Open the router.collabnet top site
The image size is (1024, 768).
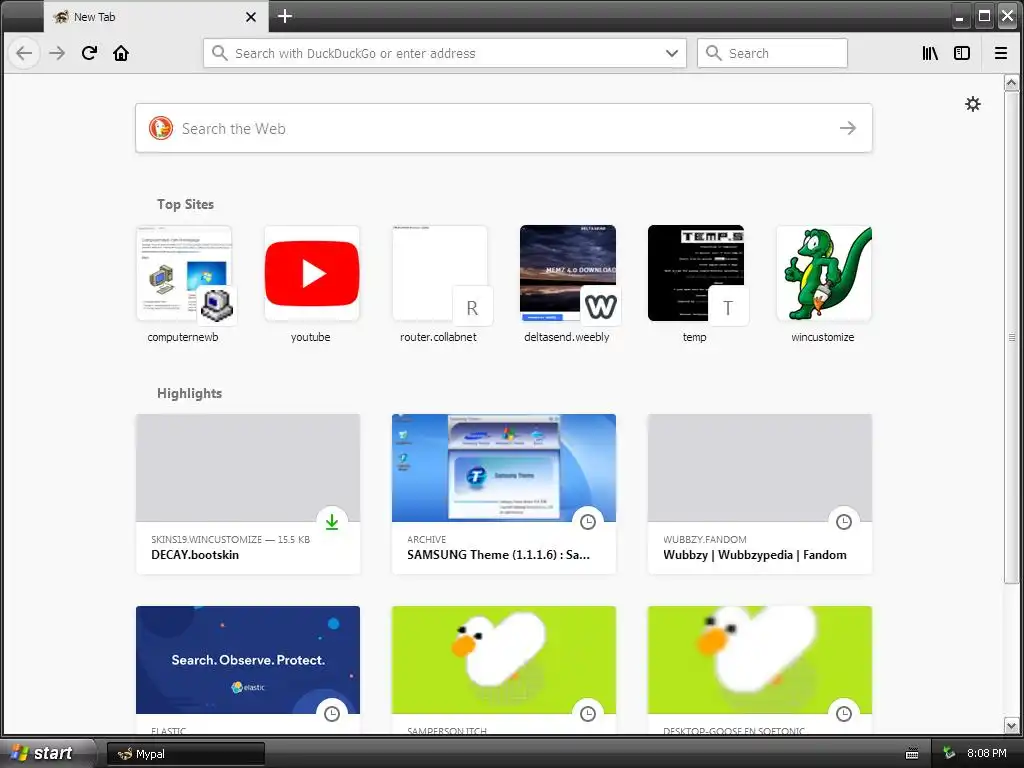(x=440, y=285)
